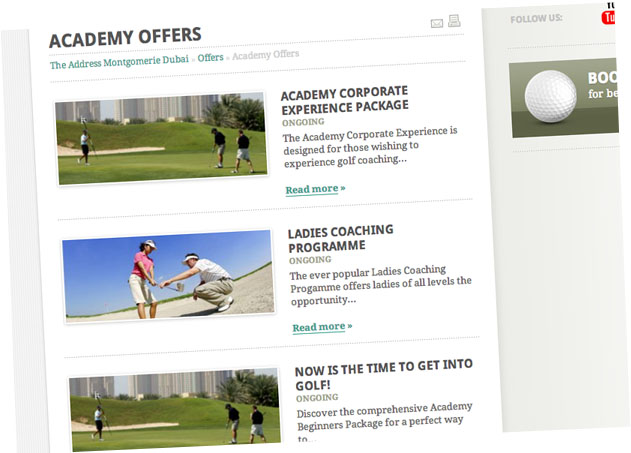The width and height of the screenshot is (631, 453).
Task: Open Now Is The Time To Get Into Golf heading
Action: click(x=384, y=375)
